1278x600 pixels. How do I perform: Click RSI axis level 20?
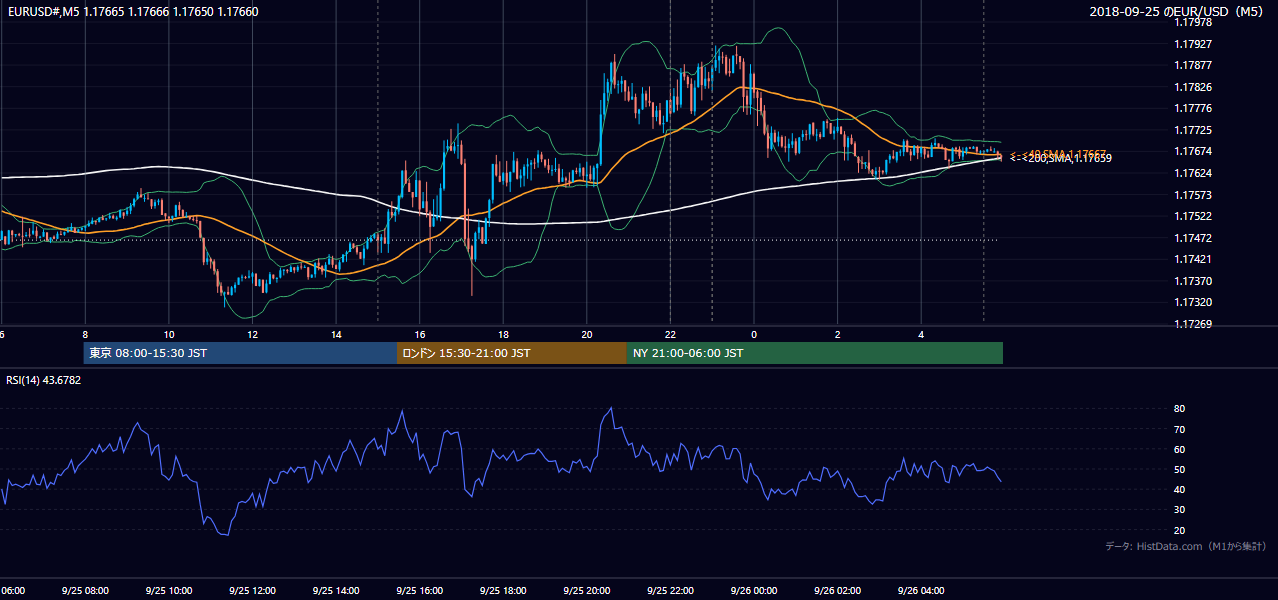tap(1179, 530)
